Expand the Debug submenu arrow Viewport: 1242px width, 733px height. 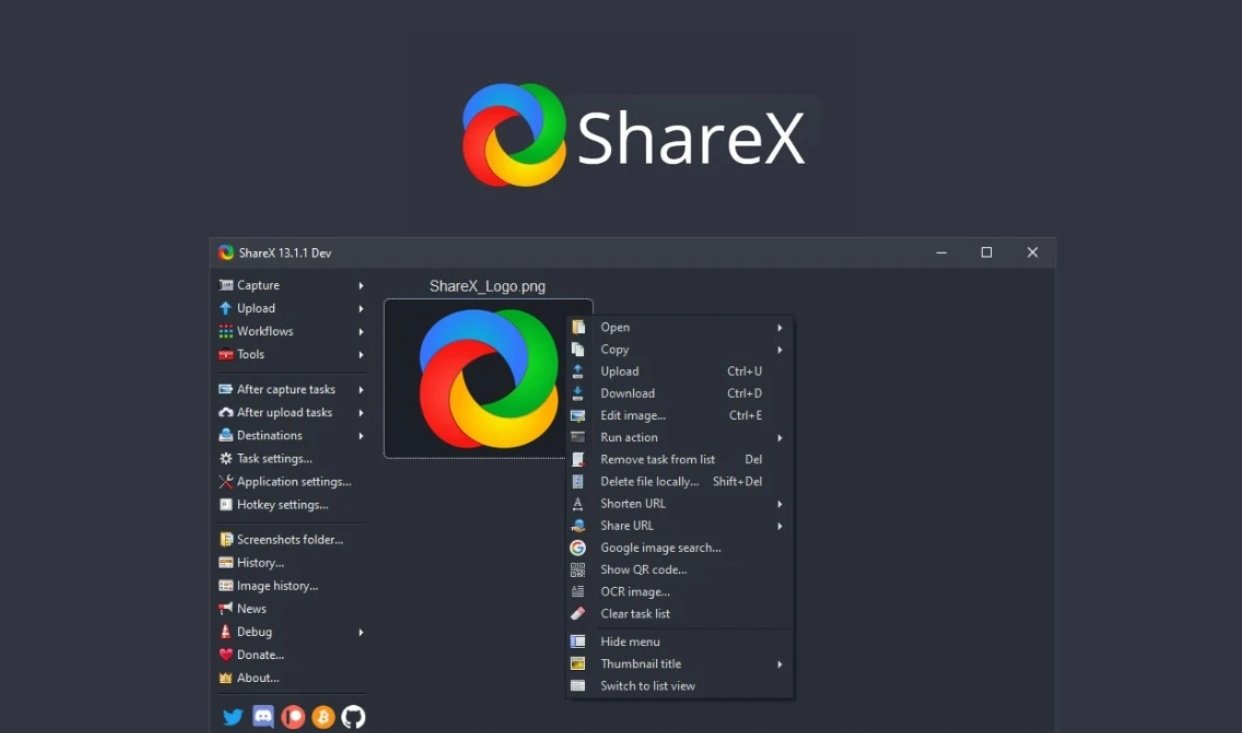(361, 632)
